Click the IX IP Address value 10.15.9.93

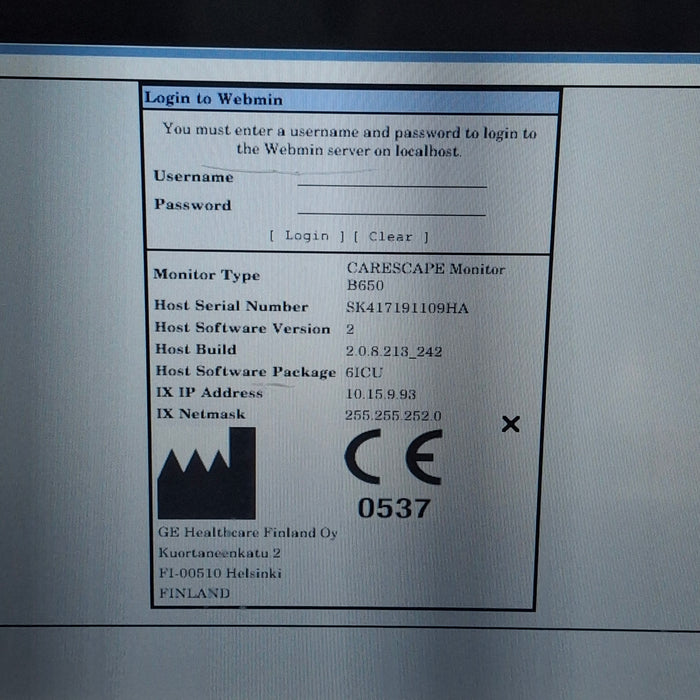pos(381,393)
